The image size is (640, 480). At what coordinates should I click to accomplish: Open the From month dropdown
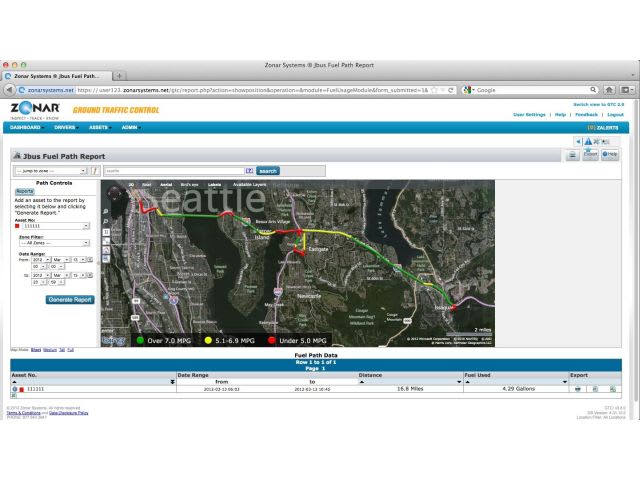[61, 260]
